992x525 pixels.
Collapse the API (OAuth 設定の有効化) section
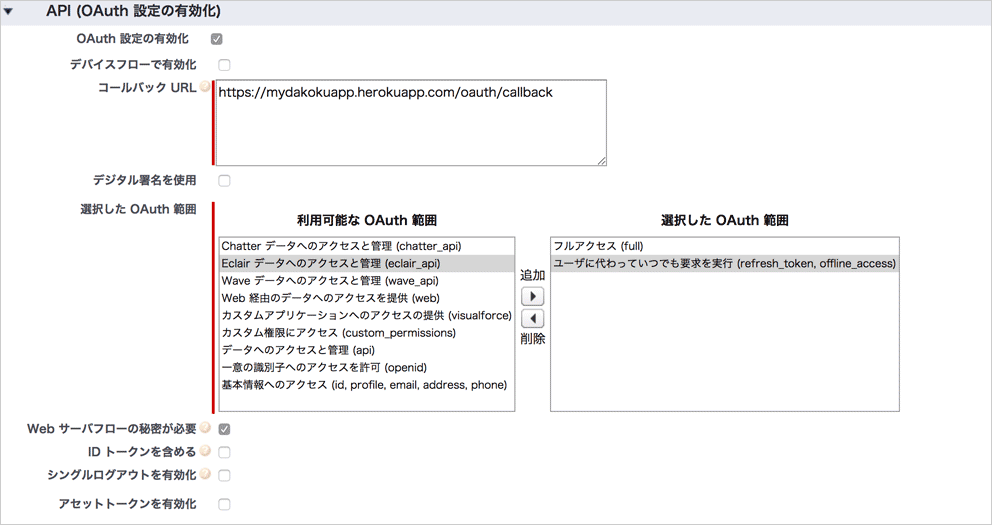click(10, 12)
